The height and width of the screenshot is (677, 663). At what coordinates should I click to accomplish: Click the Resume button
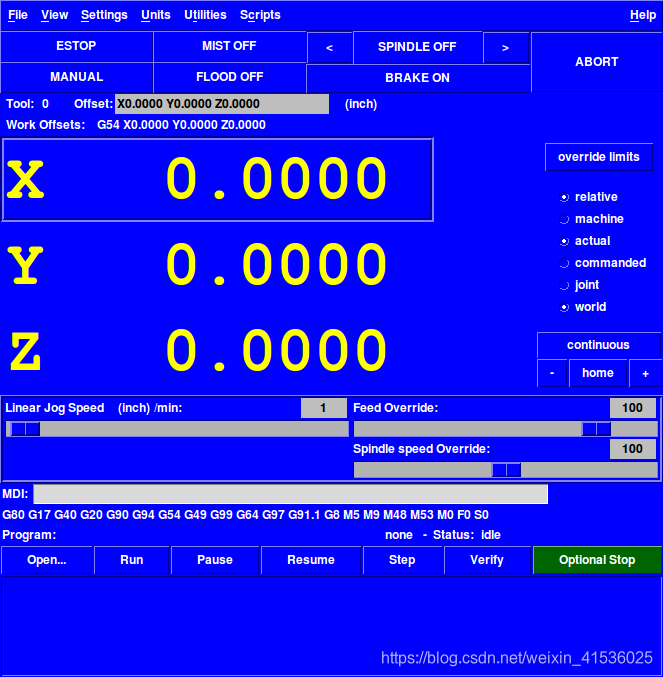tap(311, 560)
